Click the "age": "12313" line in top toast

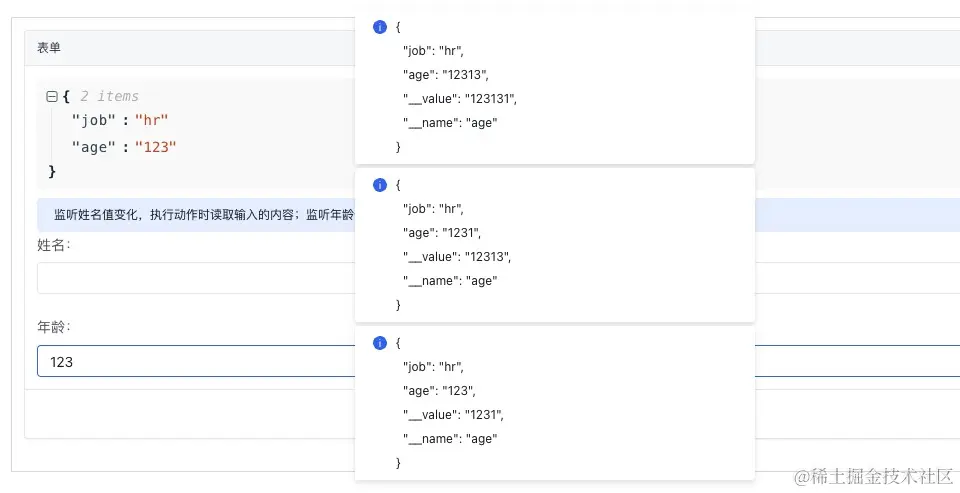(445, 74)
